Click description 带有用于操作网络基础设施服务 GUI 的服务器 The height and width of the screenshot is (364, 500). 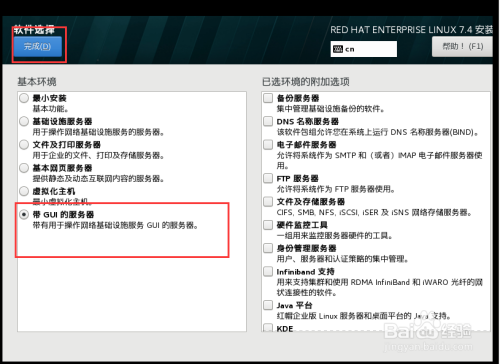pyautogui.click(x=115, y=225)
